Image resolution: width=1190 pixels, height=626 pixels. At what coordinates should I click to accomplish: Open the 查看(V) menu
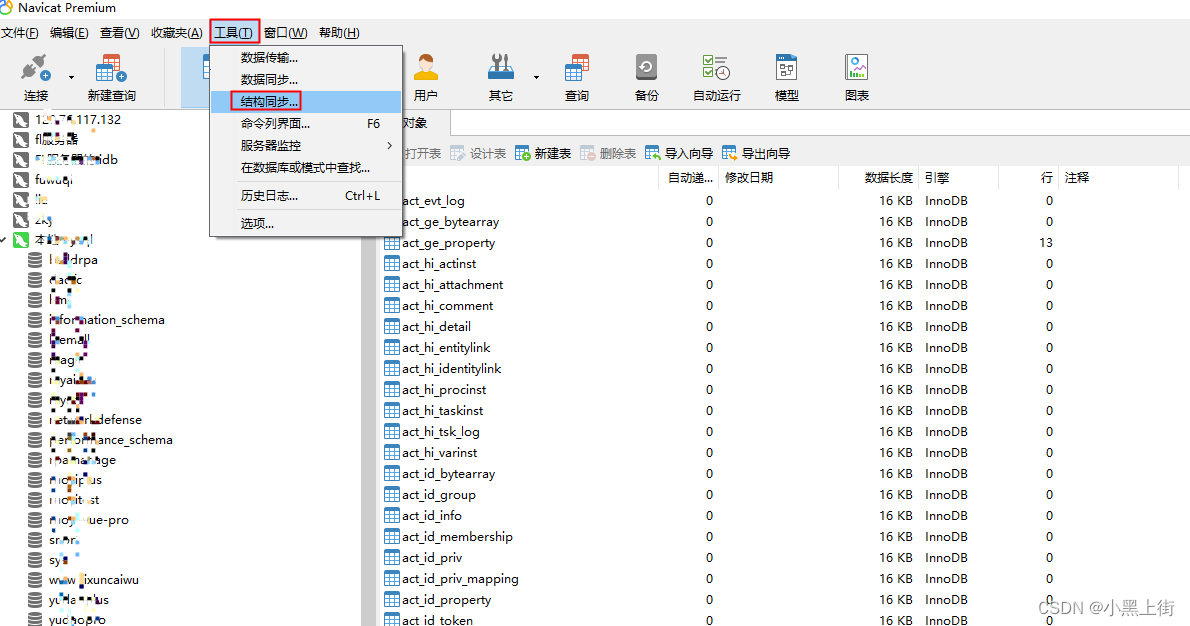119,33
